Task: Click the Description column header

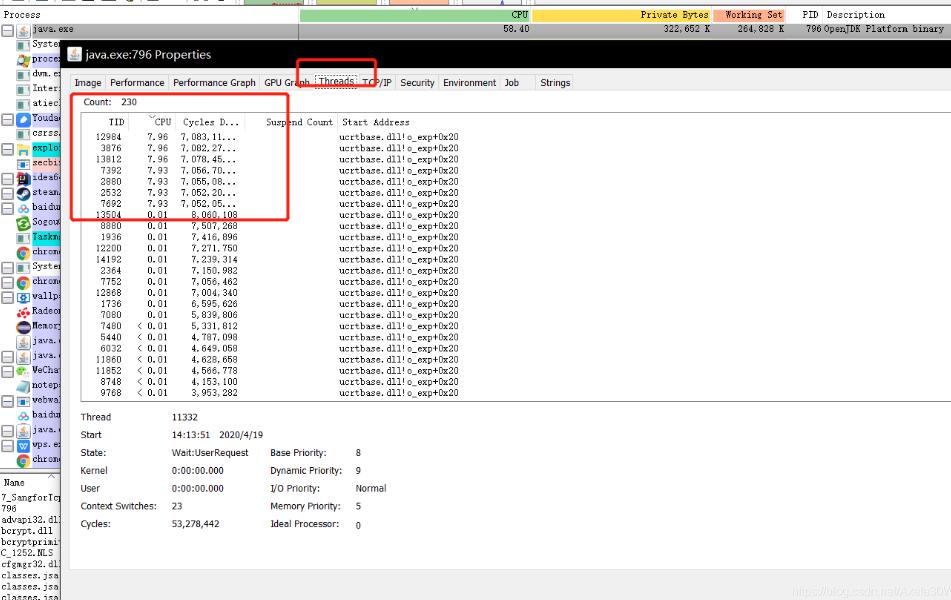Action: tap(855, 15)
